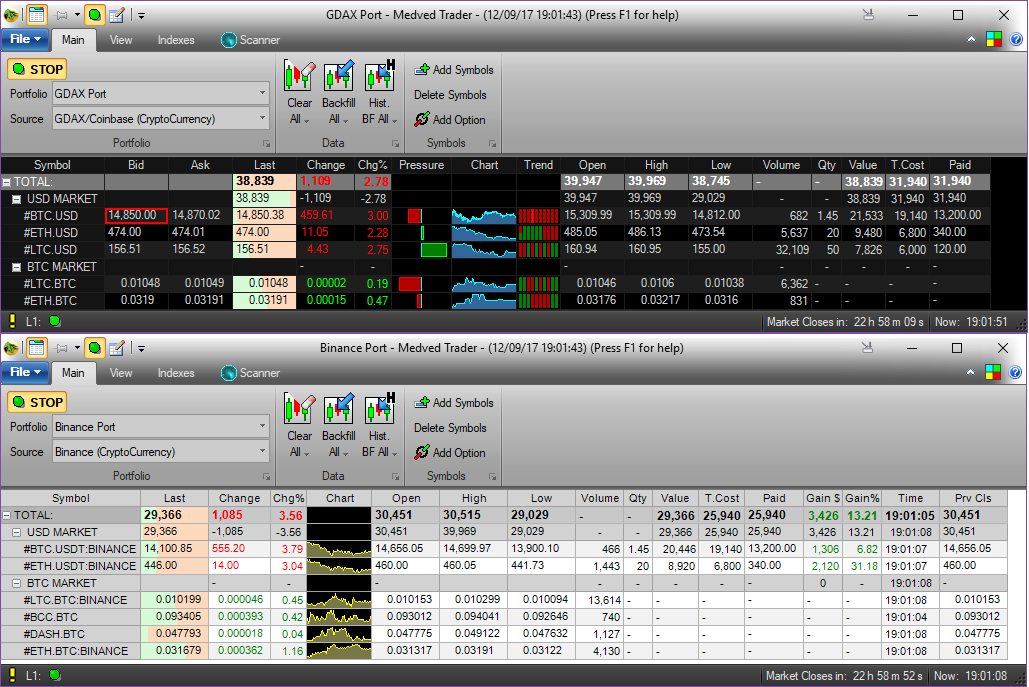
Task: Click edit note icon in Binance title bar
Action: [117, 347]
